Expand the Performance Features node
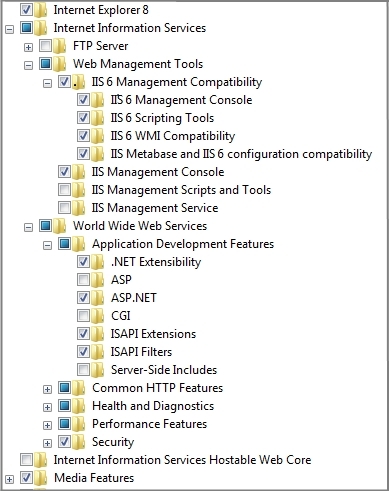Image resolution: width=389 pixels, height=491 pixels. (x=48, y=425)
